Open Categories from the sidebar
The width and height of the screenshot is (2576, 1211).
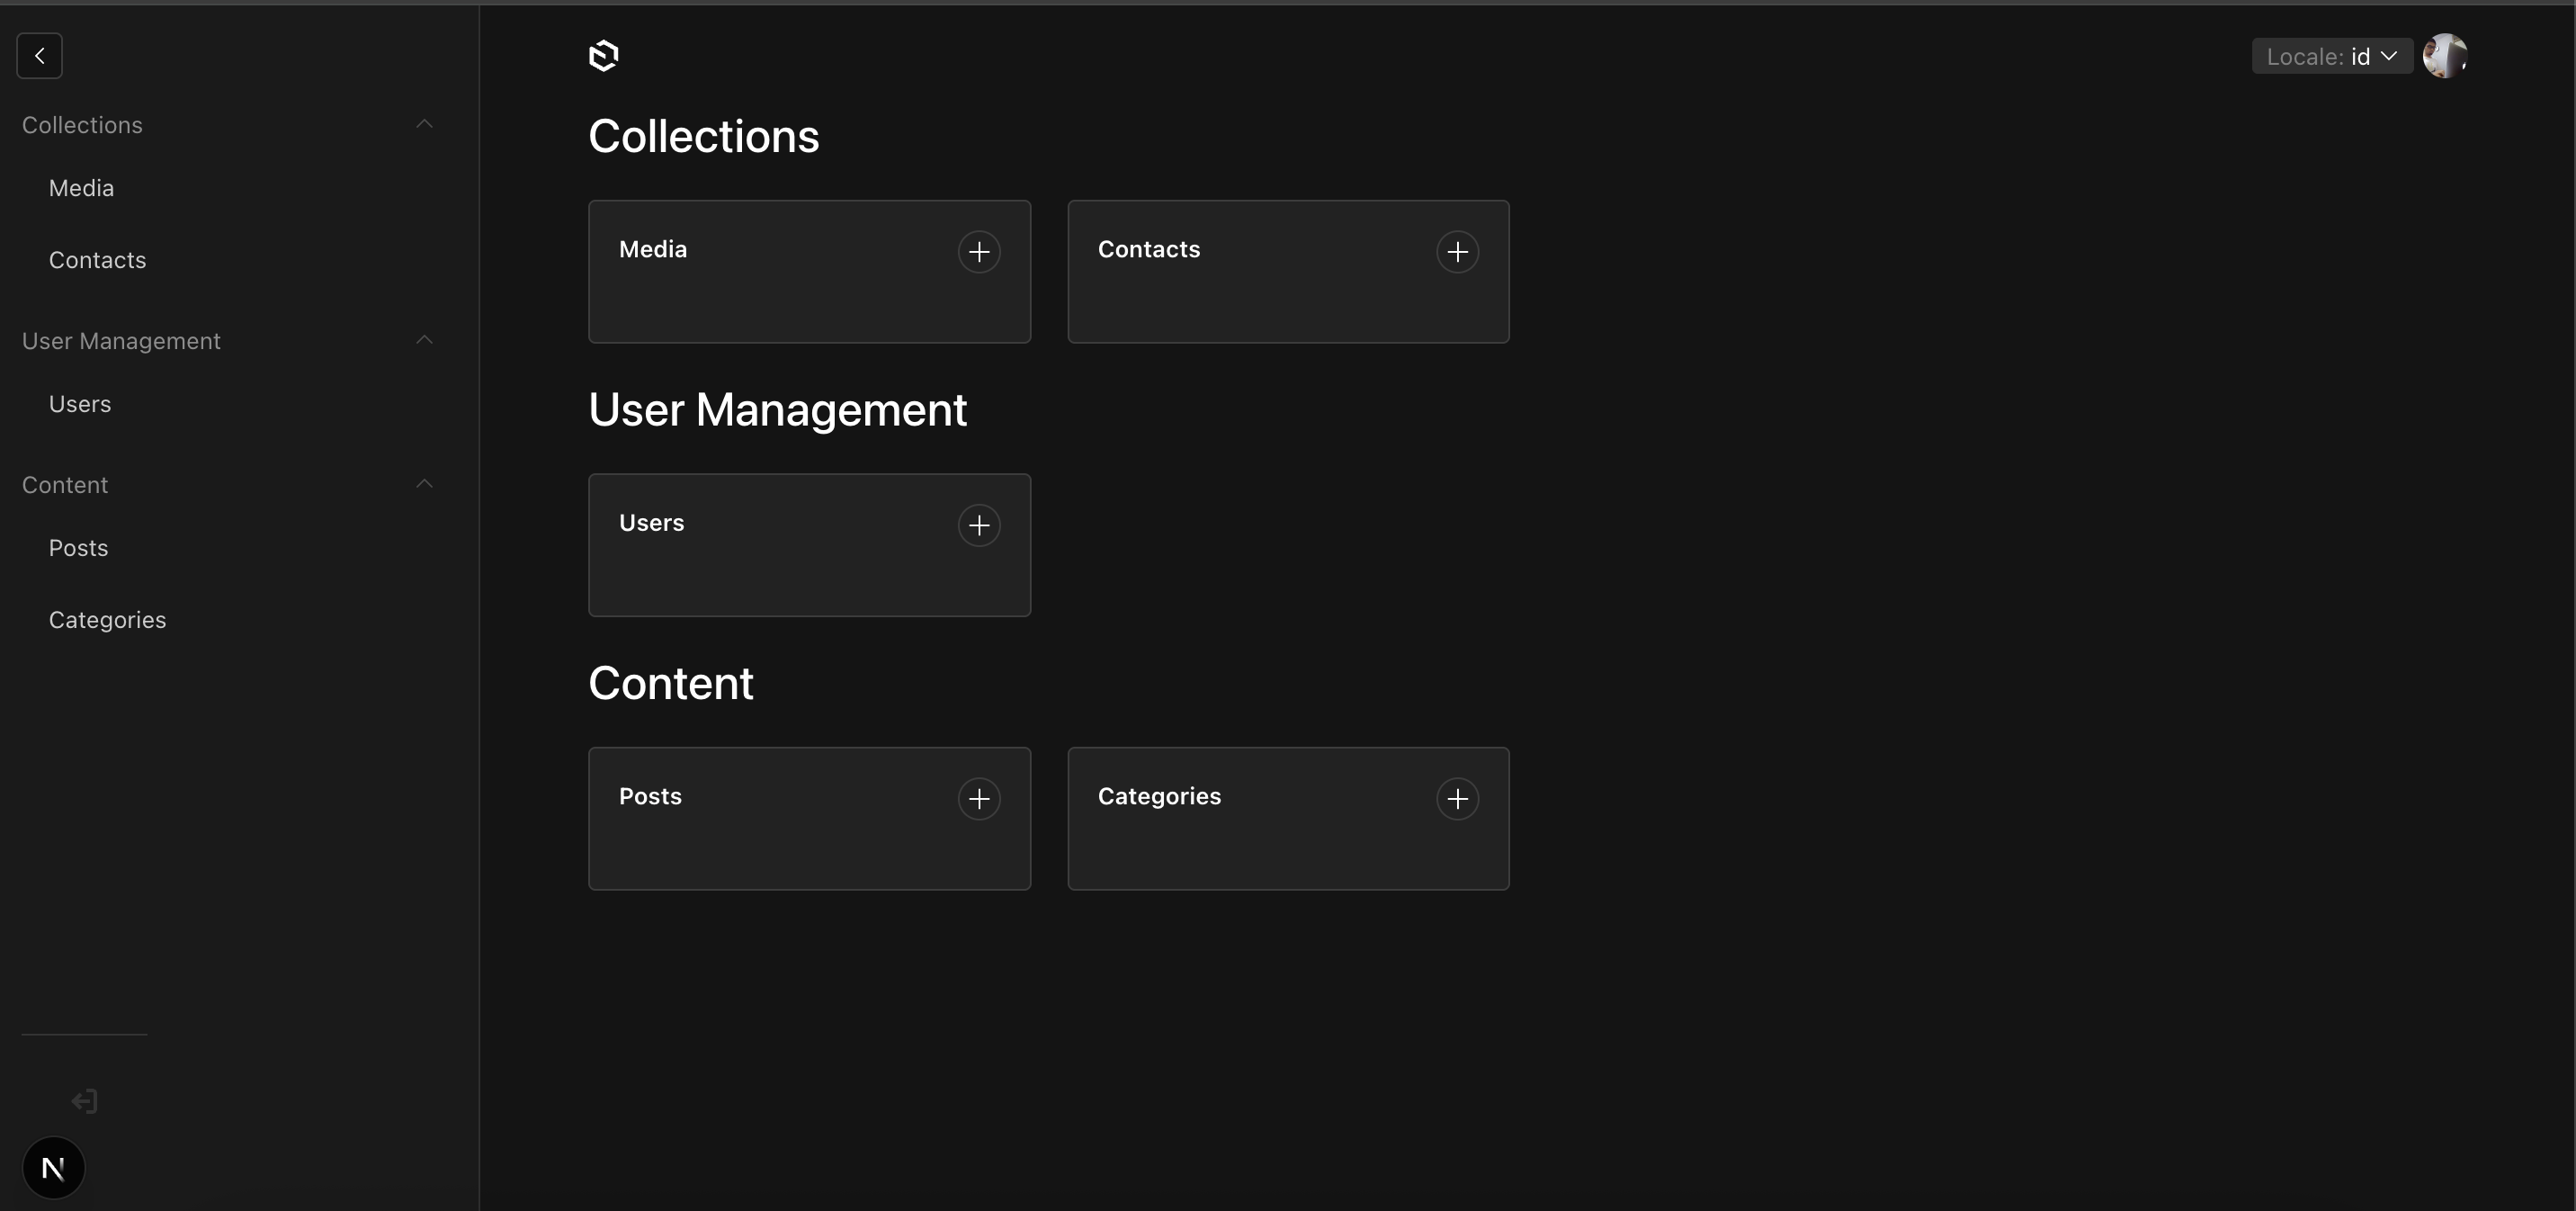pos(107,620)
